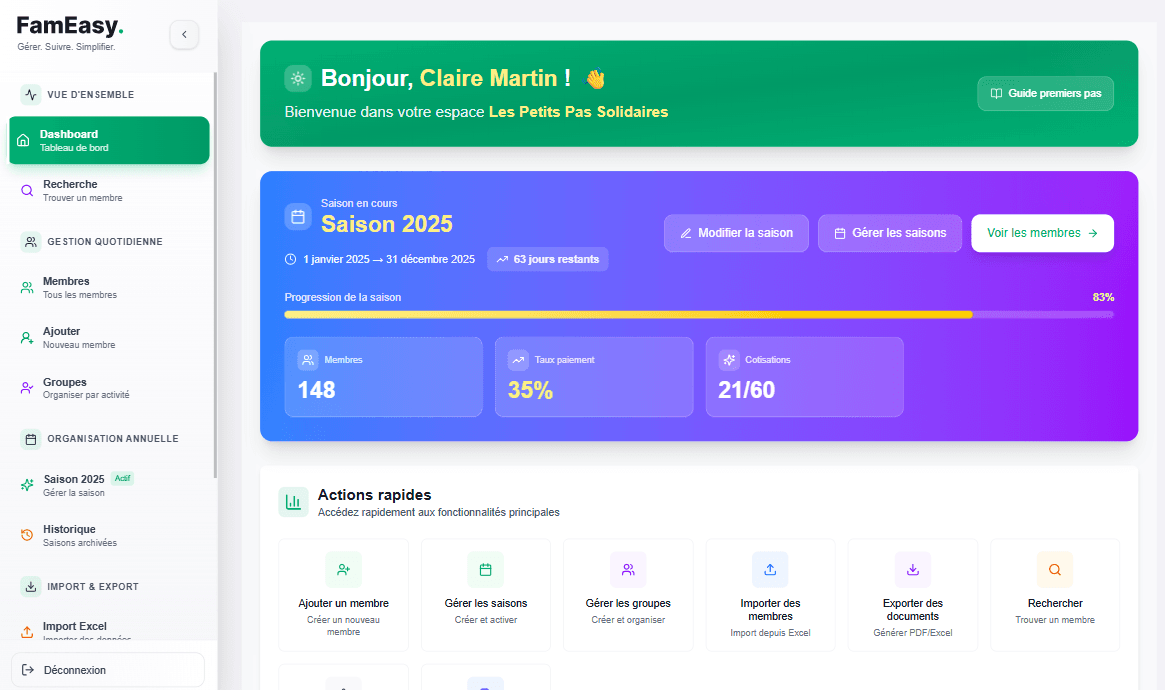Click Modifier la saison
Viewport: 1165px width, 690px height.
[x=736, y=233]
